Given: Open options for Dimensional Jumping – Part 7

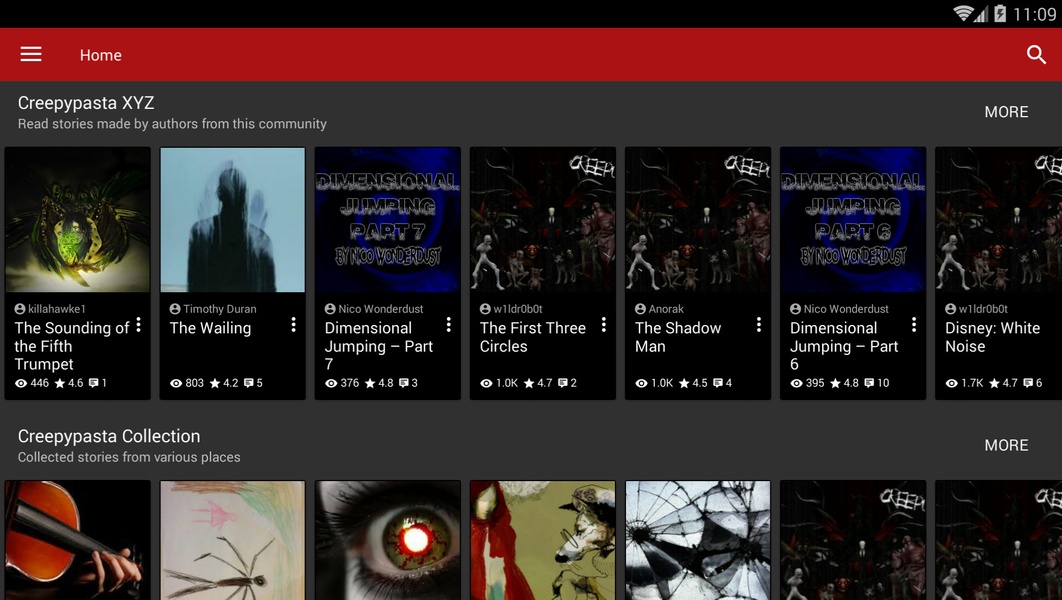Looking at the screenshot, I should (448, 325).
